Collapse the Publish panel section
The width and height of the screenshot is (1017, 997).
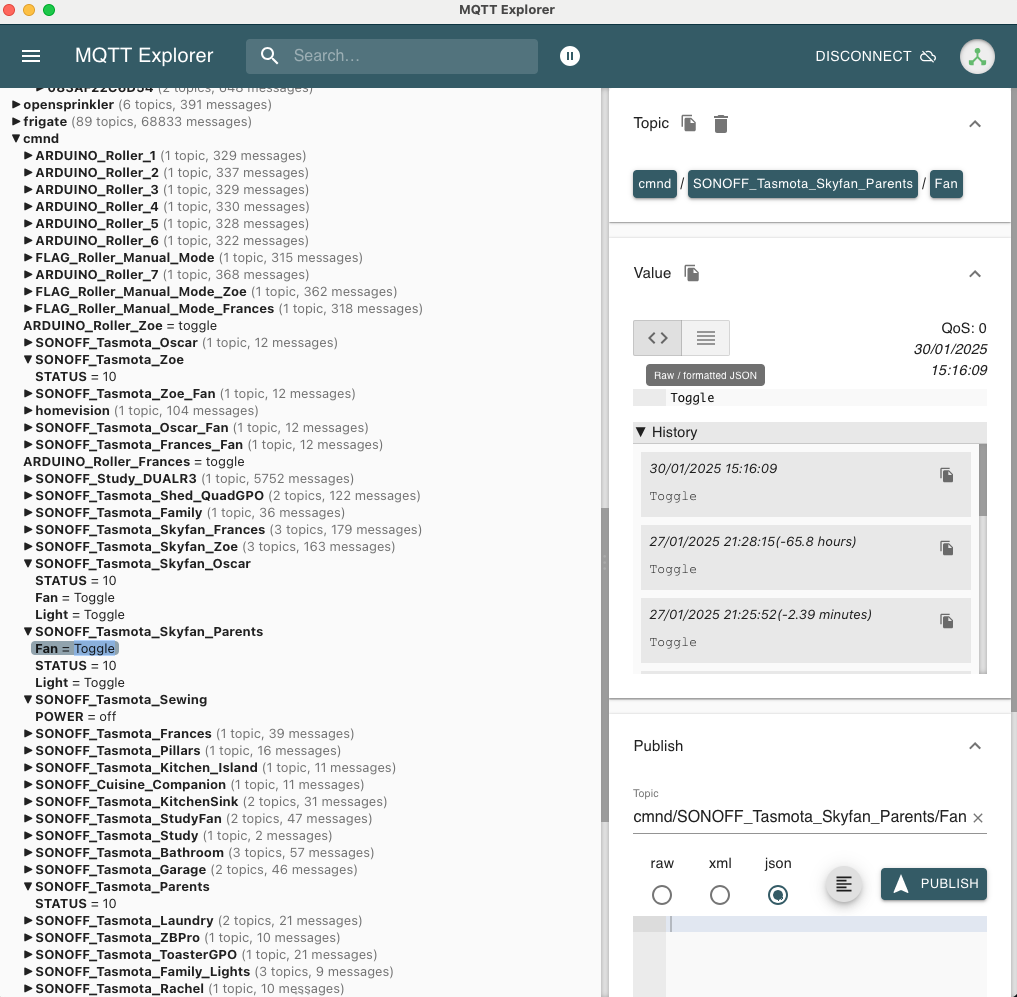pos(975,746)
